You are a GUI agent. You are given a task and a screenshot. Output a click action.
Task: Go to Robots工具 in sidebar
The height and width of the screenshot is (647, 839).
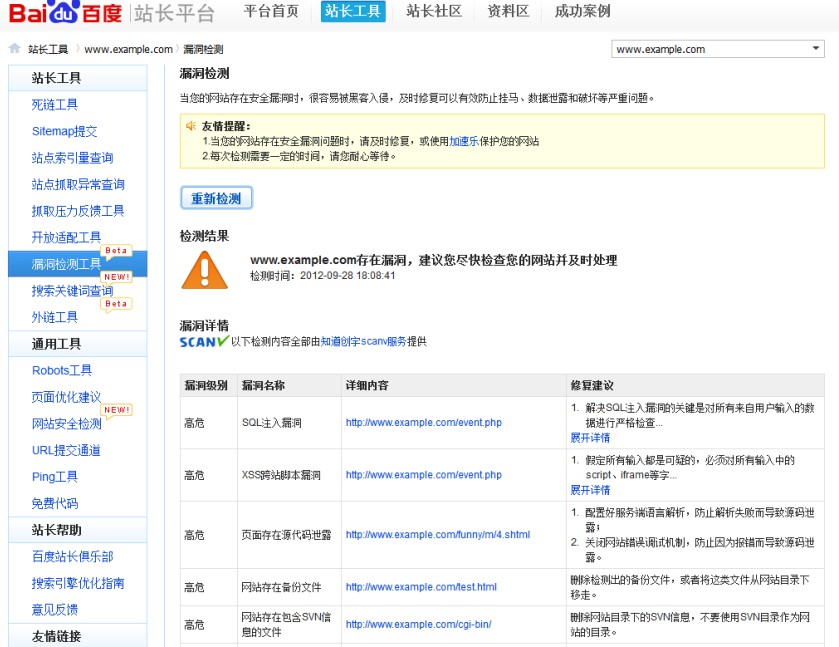pyautogui.click(x=62, y=371)
